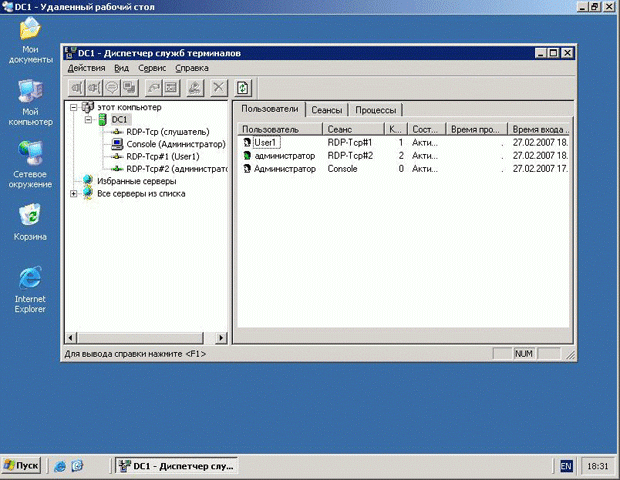
Task: Open the 'Пуск' Start menu
Action: (x=21, y=466)
